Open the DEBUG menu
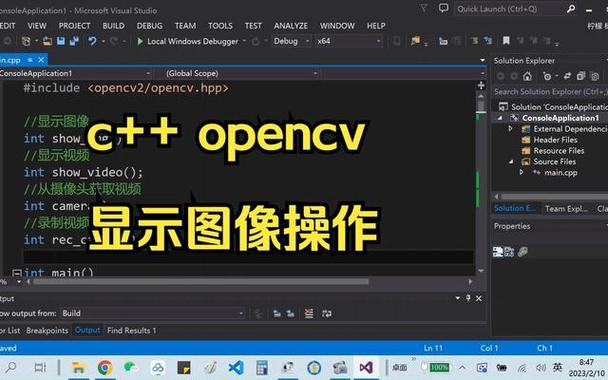 point(149,26)
